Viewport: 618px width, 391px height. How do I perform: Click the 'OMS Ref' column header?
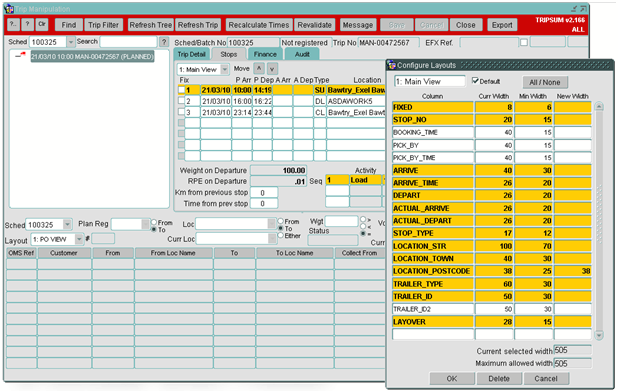pyautogui.click(x=21, y=253)
